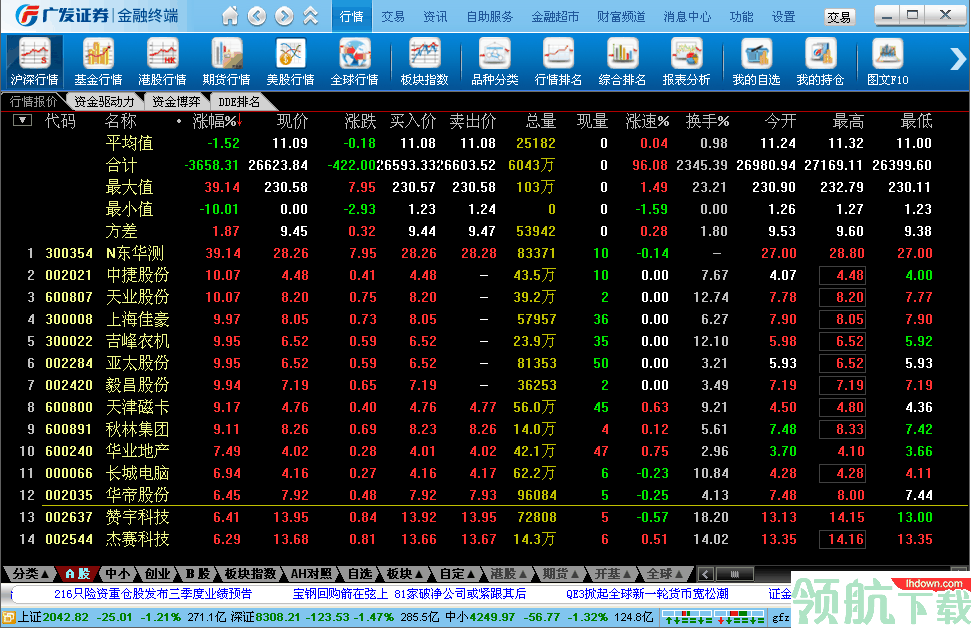
Task: Open news link QE3掀起全球新一轮货币宽松潮
Action: 647,594
